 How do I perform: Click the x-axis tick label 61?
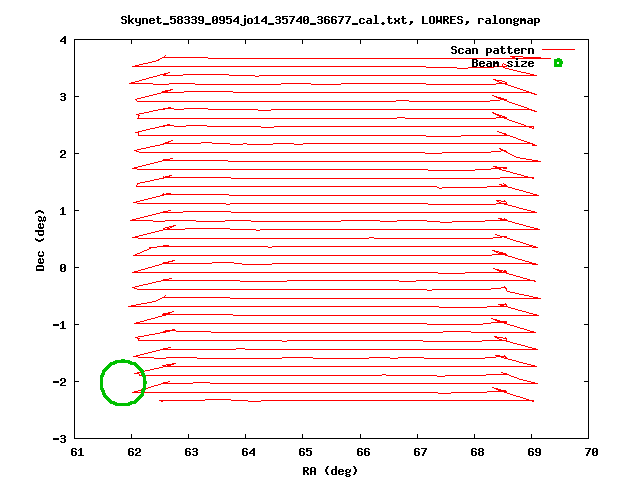pyautogui.click(x=77, y=452)
